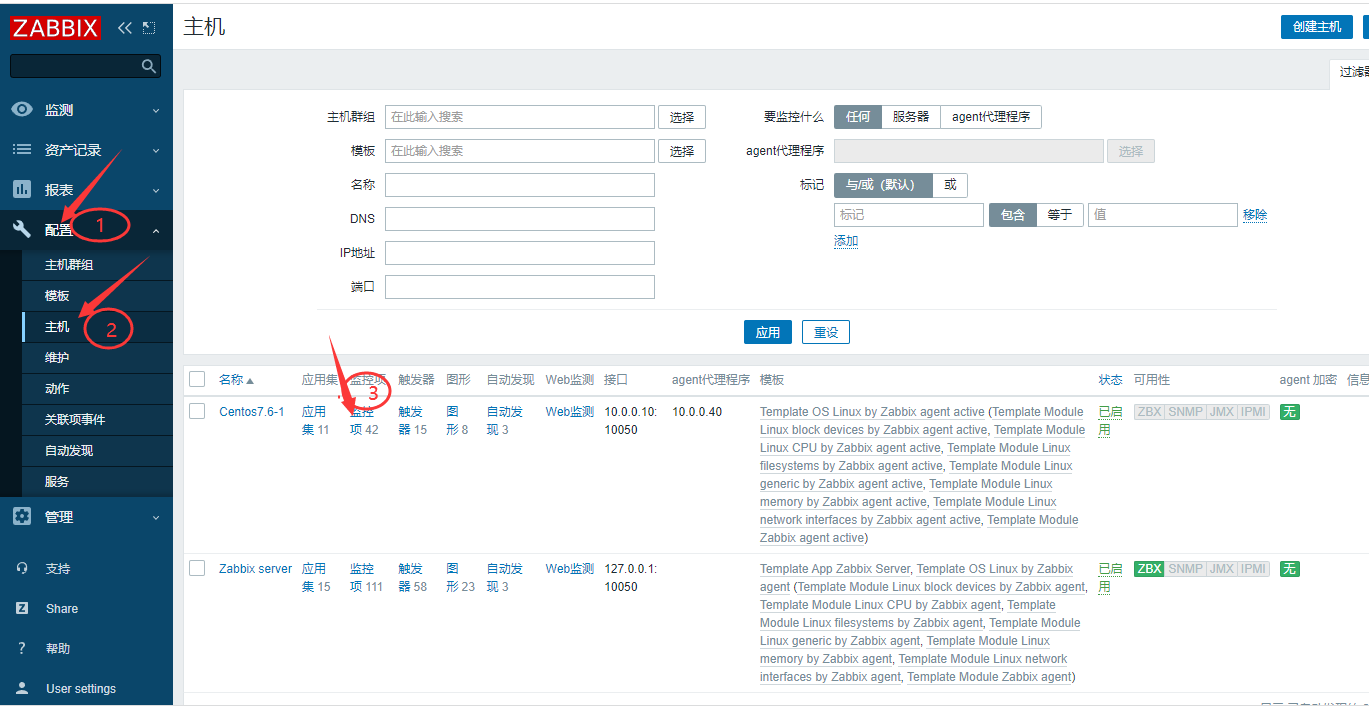Open 模板 templates submenu item

57,296
